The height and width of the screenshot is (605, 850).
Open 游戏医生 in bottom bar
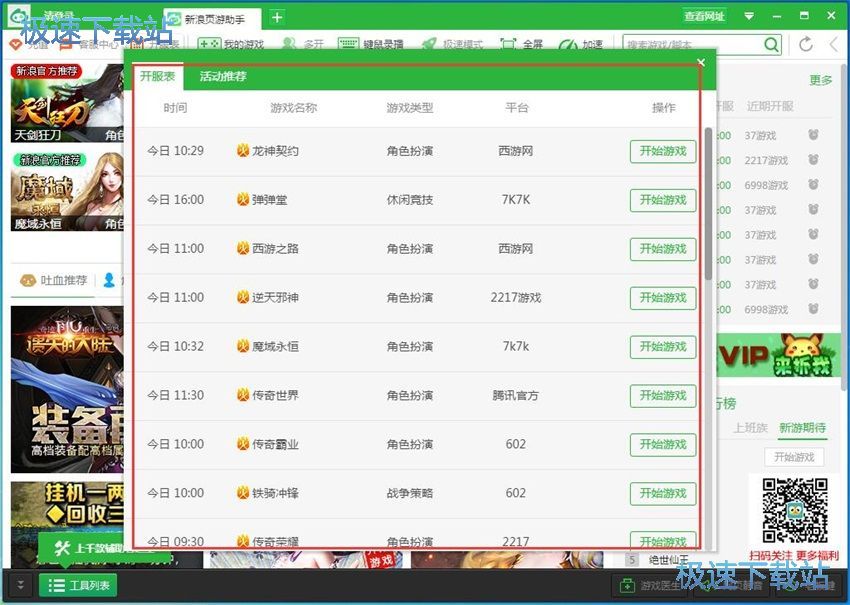pyautogui.click(x=650, y=585)
